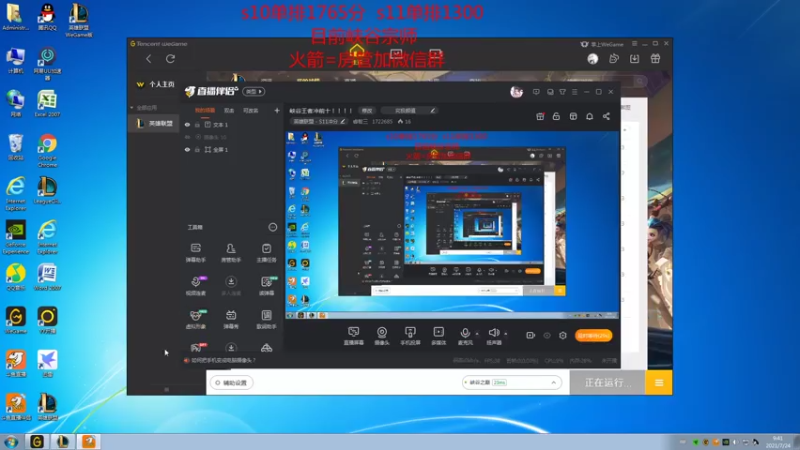This screenshot has width=800, height=450.
Task: Switch to the 我的场景 tab
Action: 205,110
